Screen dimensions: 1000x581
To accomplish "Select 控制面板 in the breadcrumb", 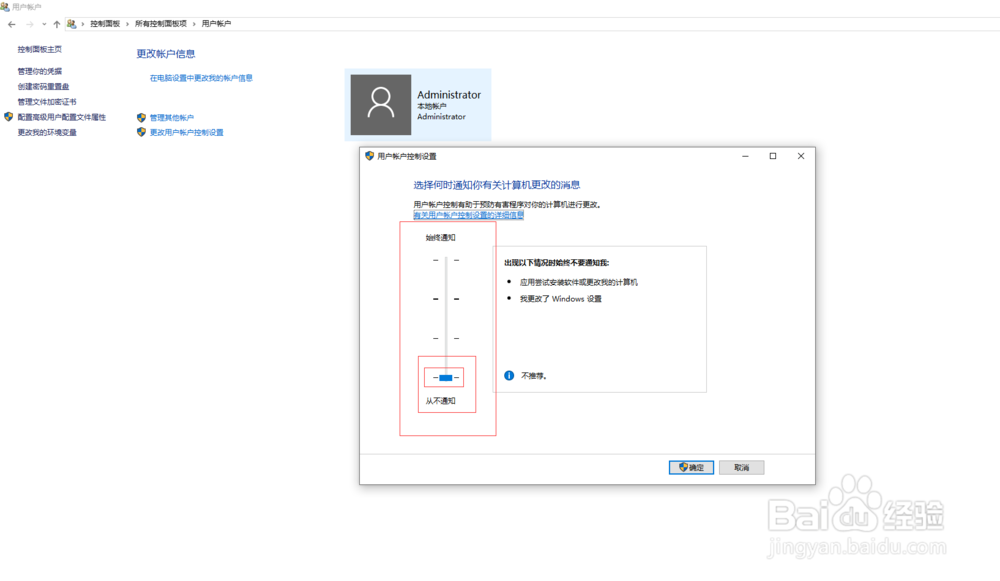I will point(105,24).
